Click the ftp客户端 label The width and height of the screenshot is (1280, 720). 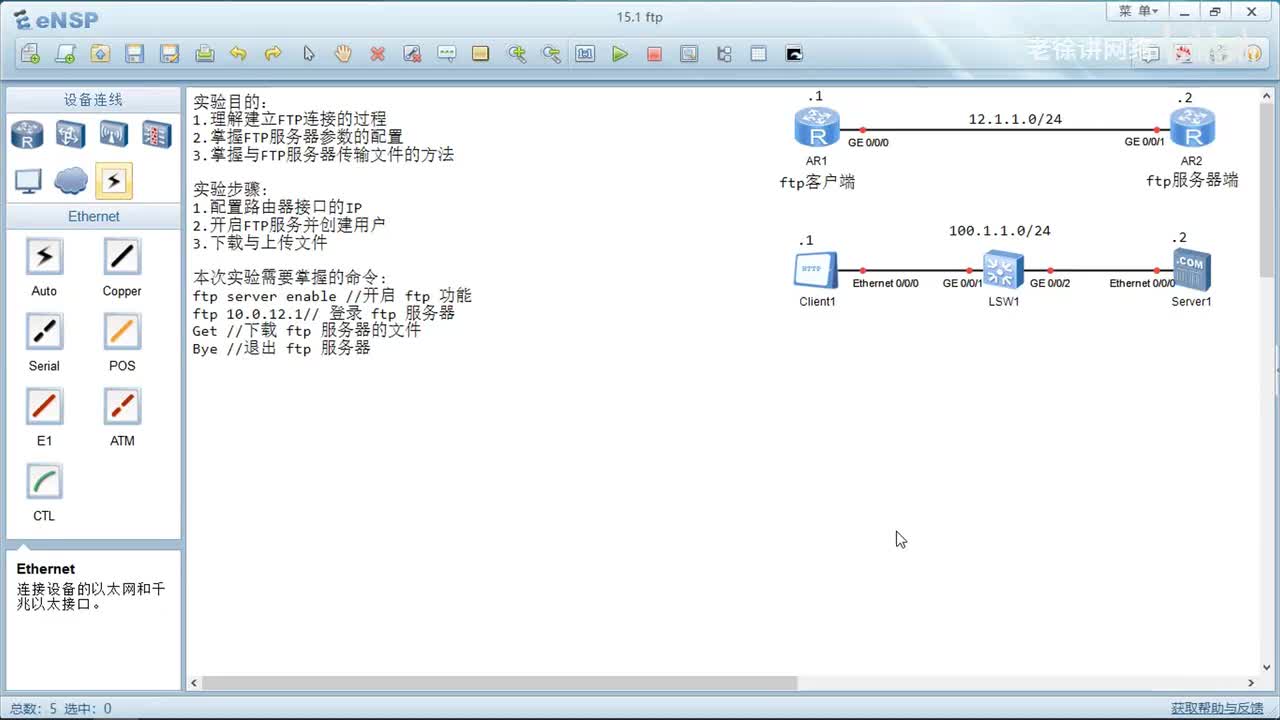coord(817,182)
